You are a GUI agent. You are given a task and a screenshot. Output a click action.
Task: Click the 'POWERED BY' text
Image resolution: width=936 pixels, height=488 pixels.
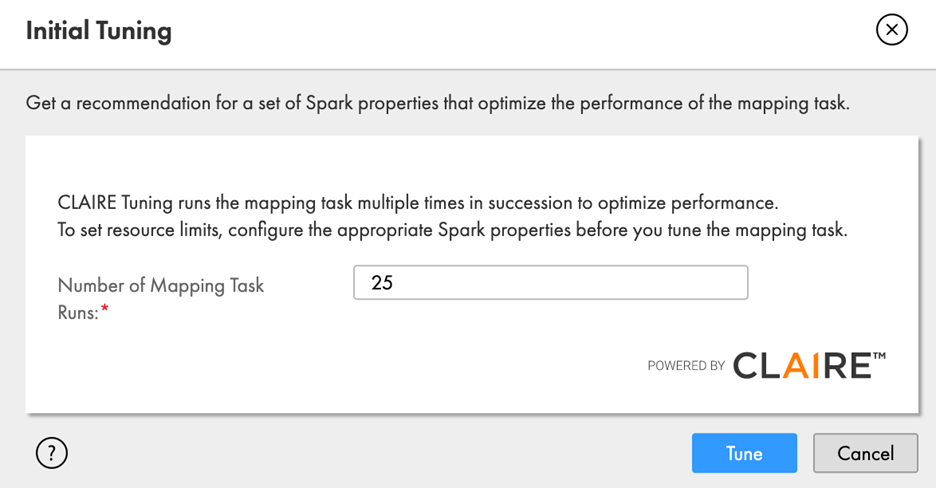(686, 366)
